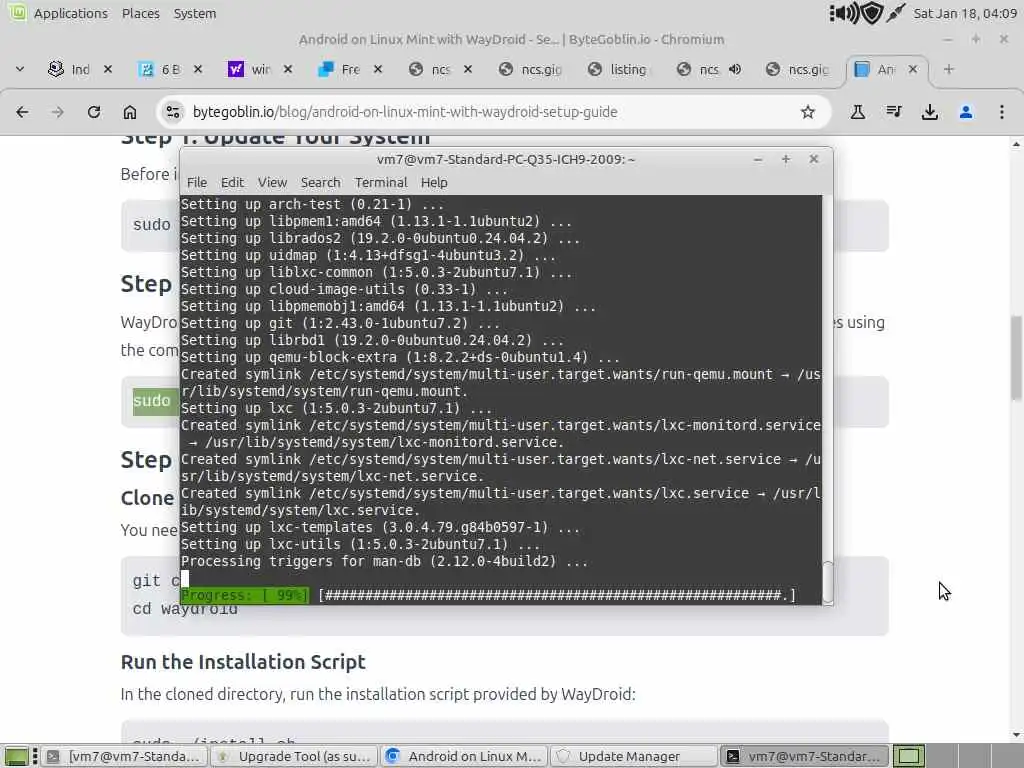
Task: Minimize the terminal window
Action: point(758,159)
